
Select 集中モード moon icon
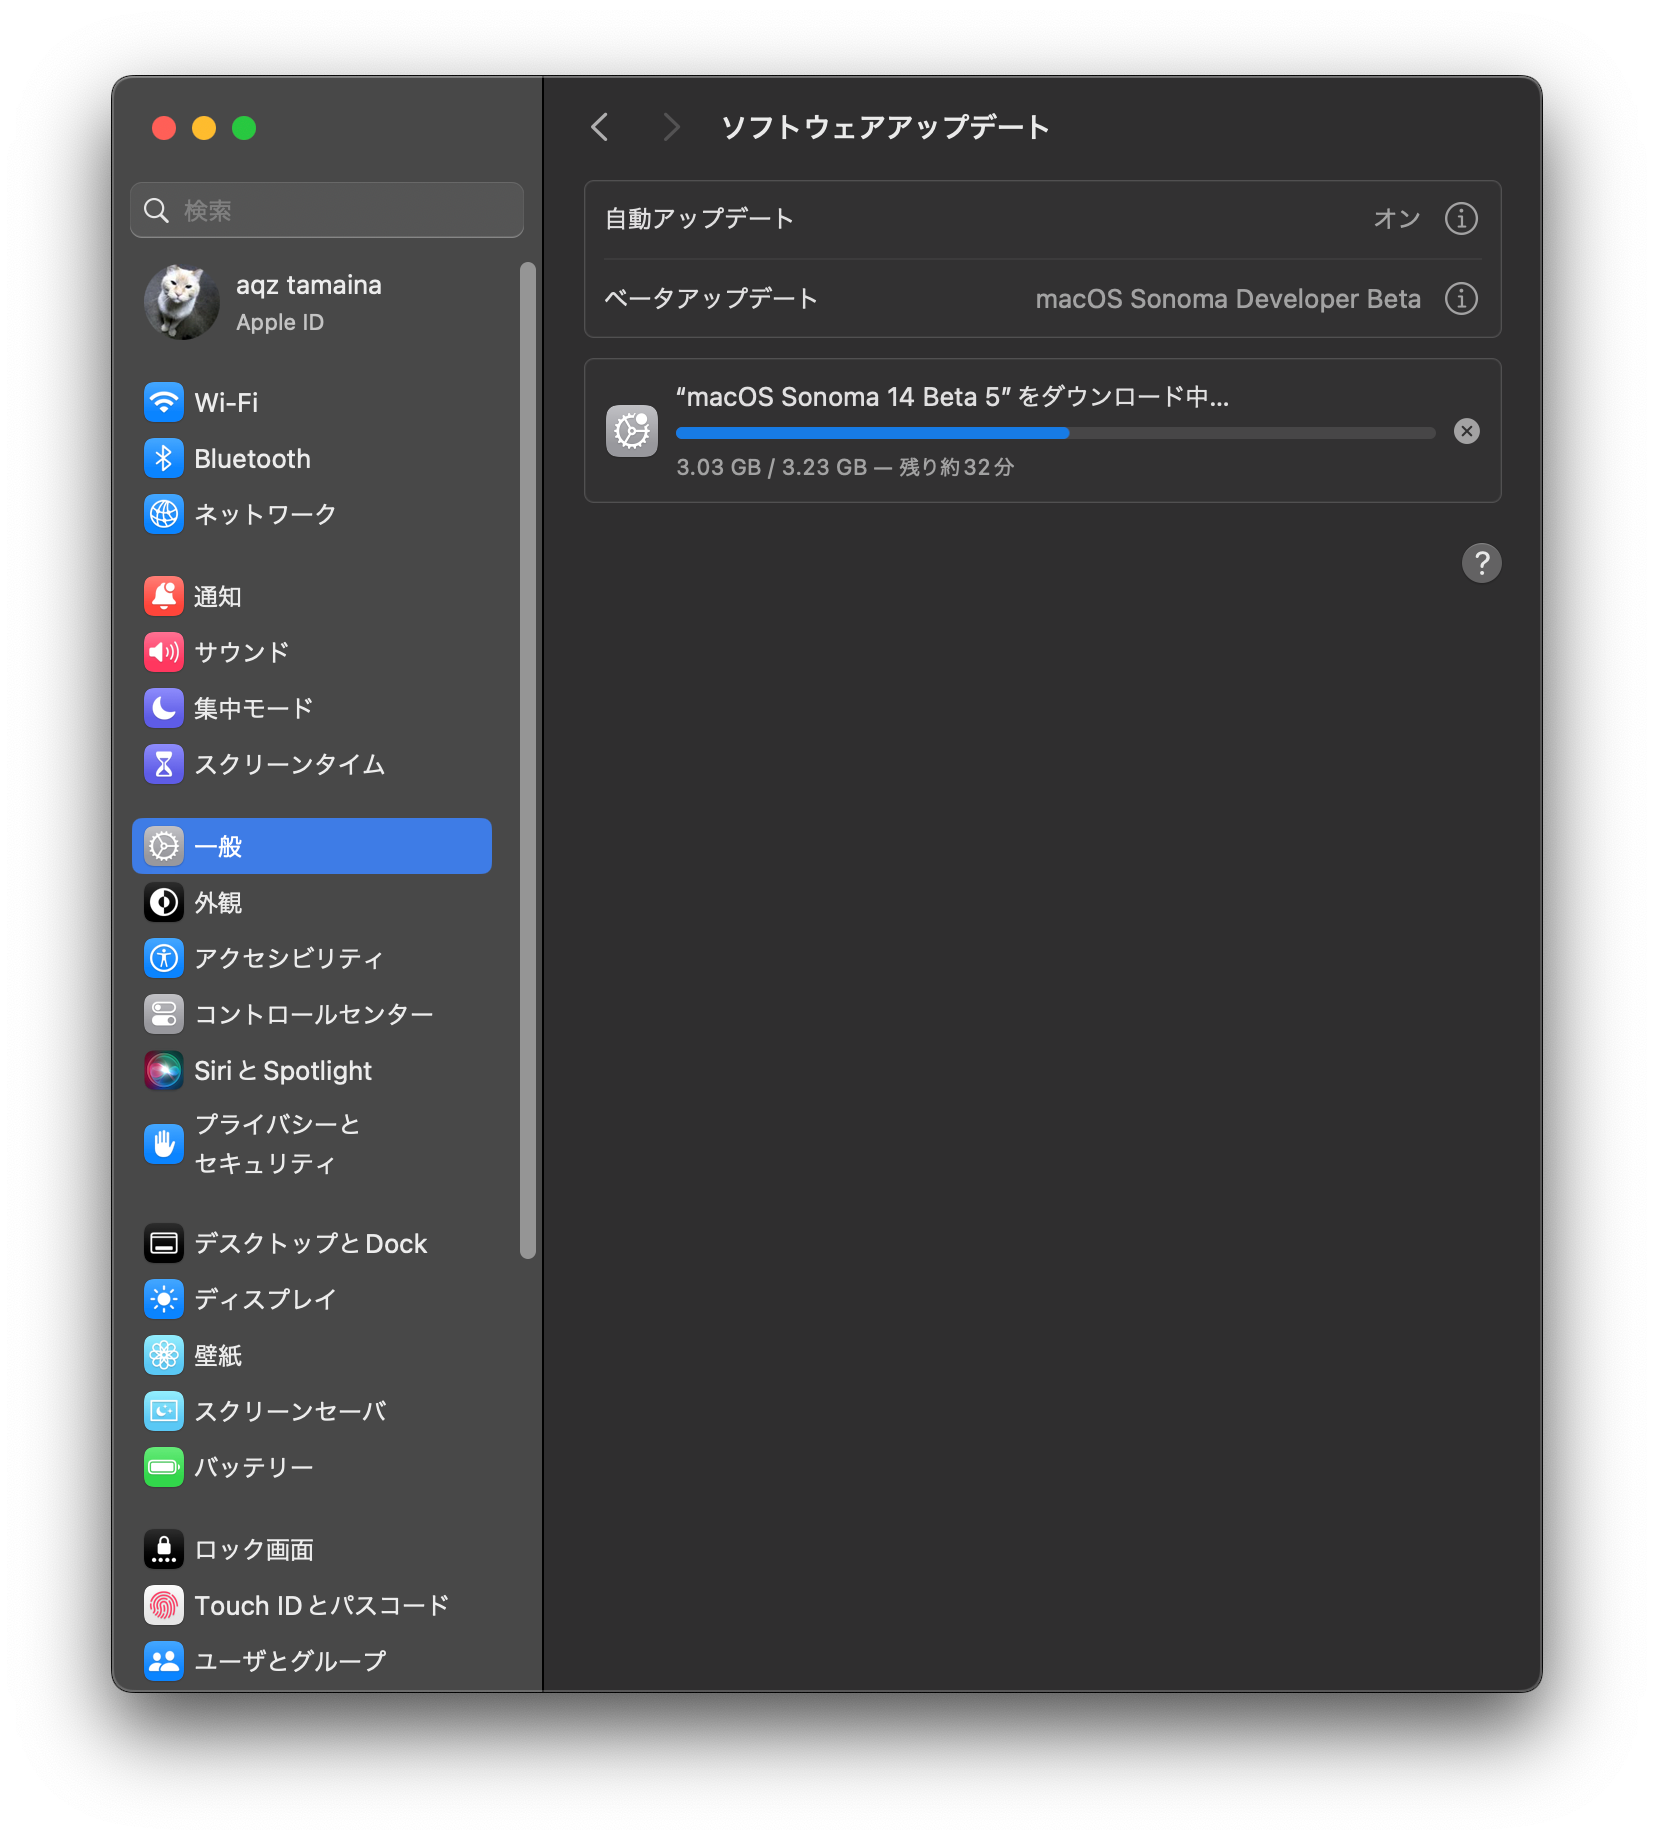[164, 709]
